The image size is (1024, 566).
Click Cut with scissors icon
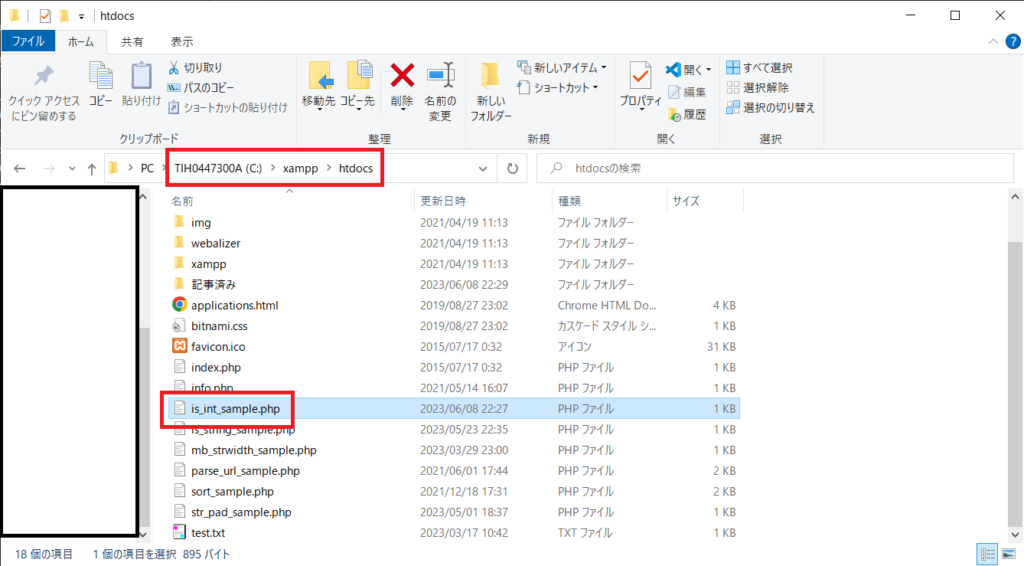pyautogui.click(x=195, y=67)
